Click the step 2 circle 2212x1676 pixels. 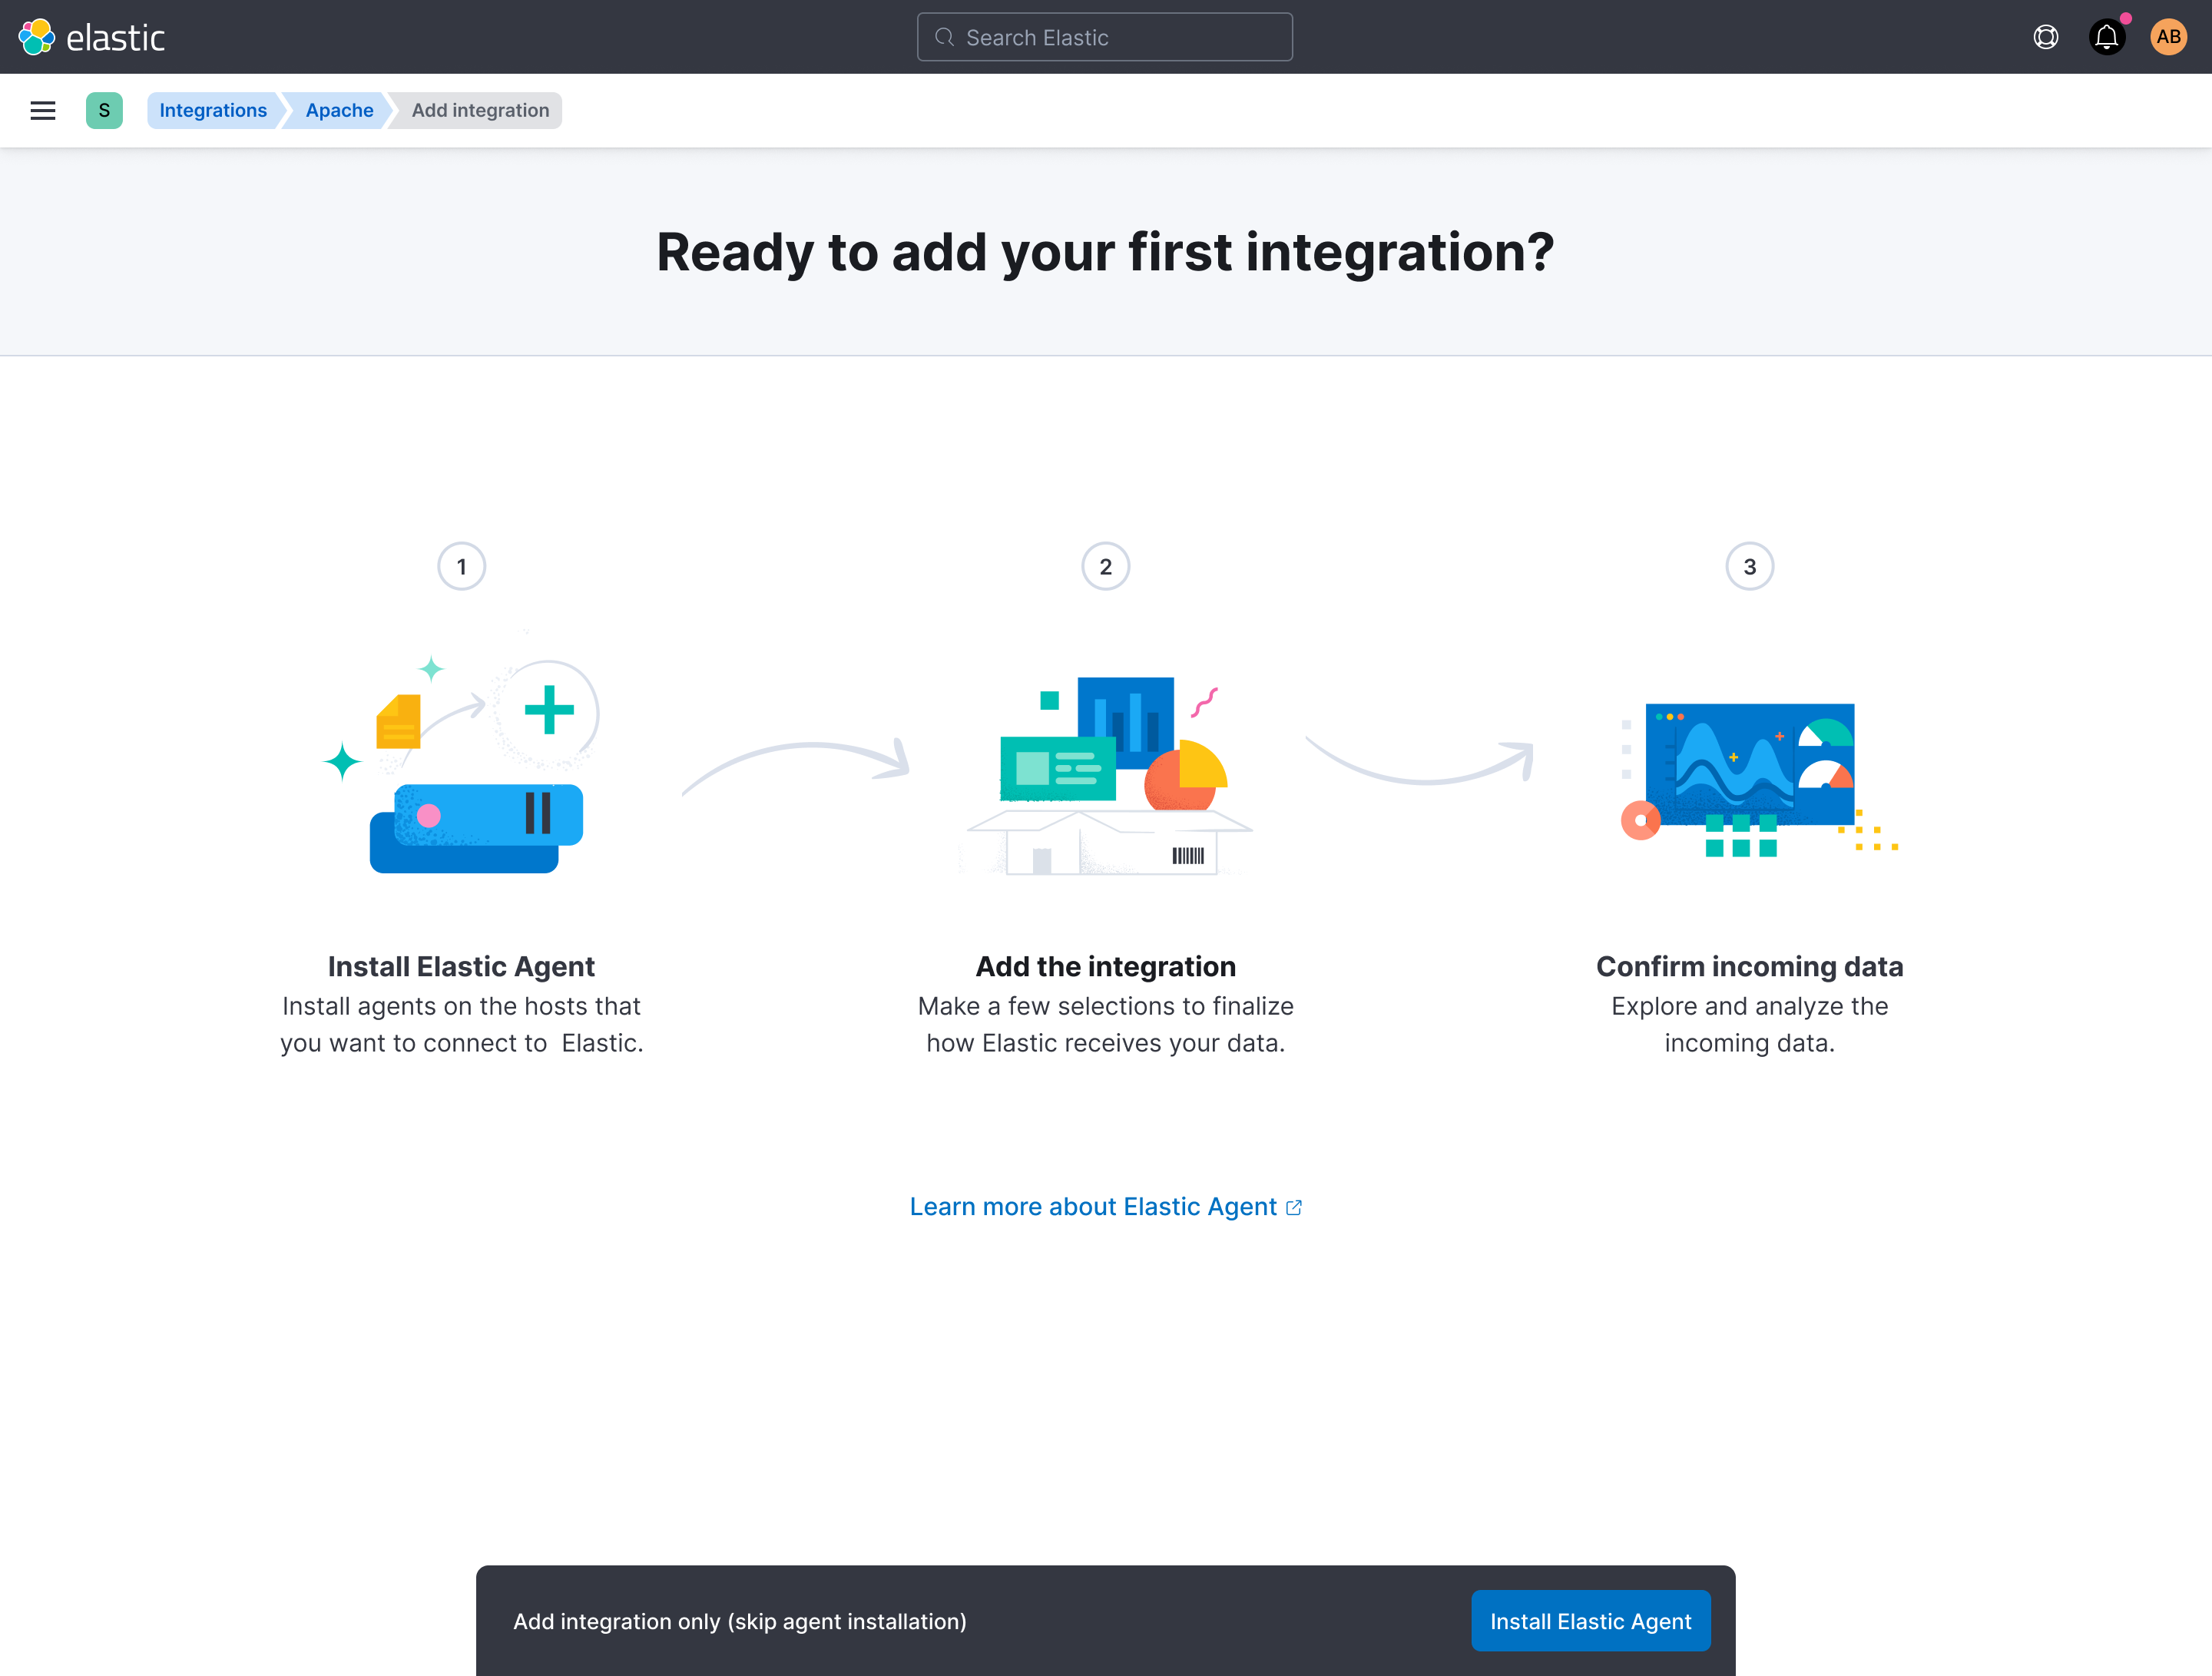[x=1105, y=566]
